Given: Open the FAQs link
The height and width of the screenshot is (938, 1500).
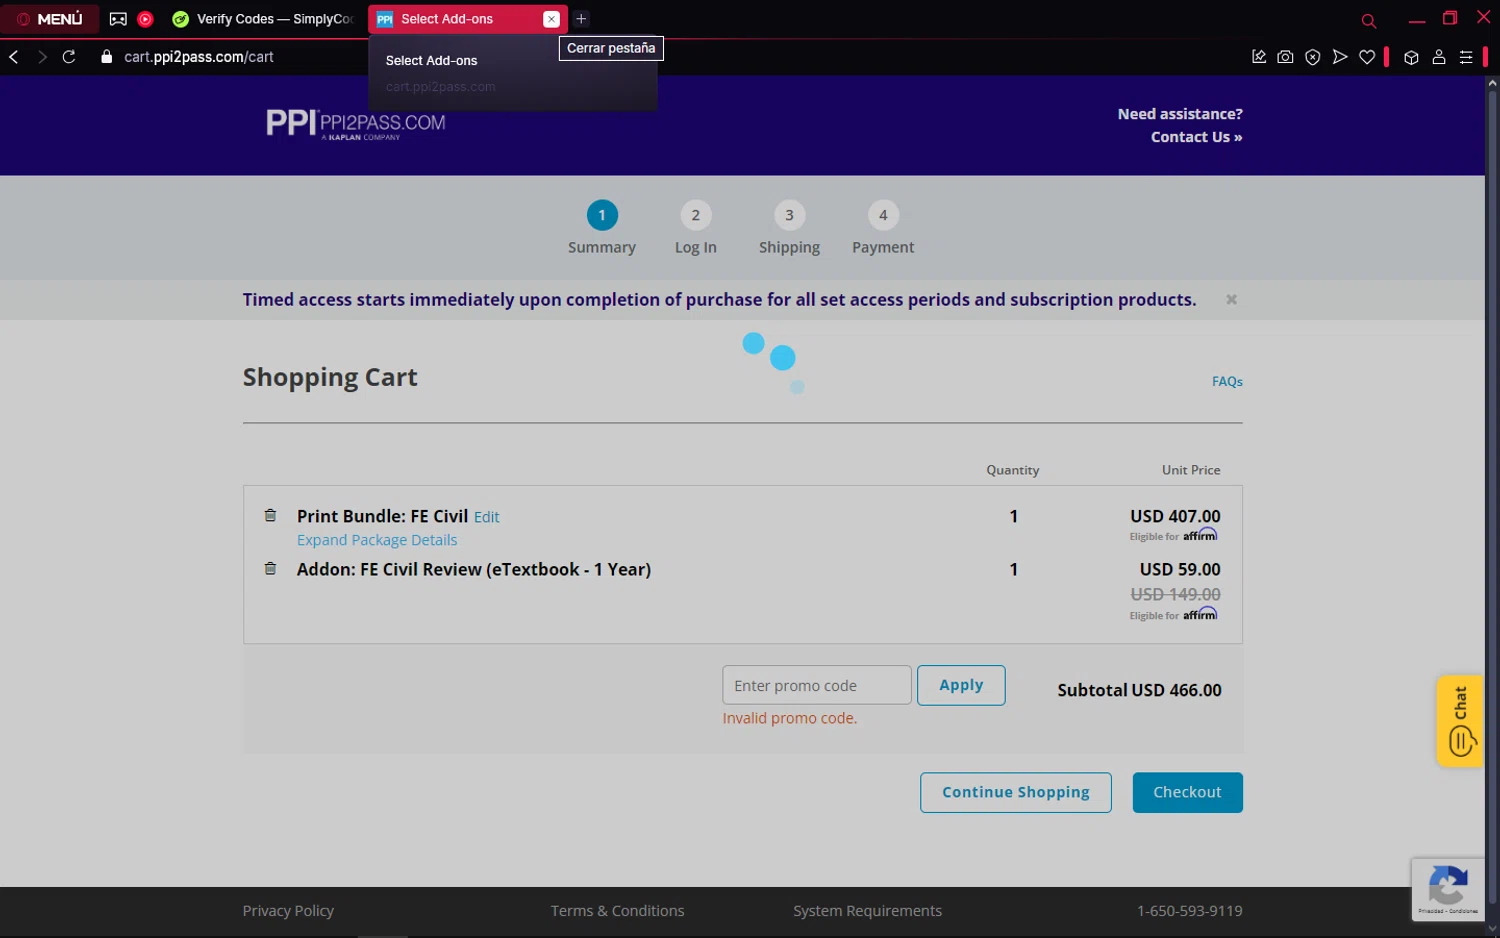Looking at the screenshot, I should tap(1227, 381).
